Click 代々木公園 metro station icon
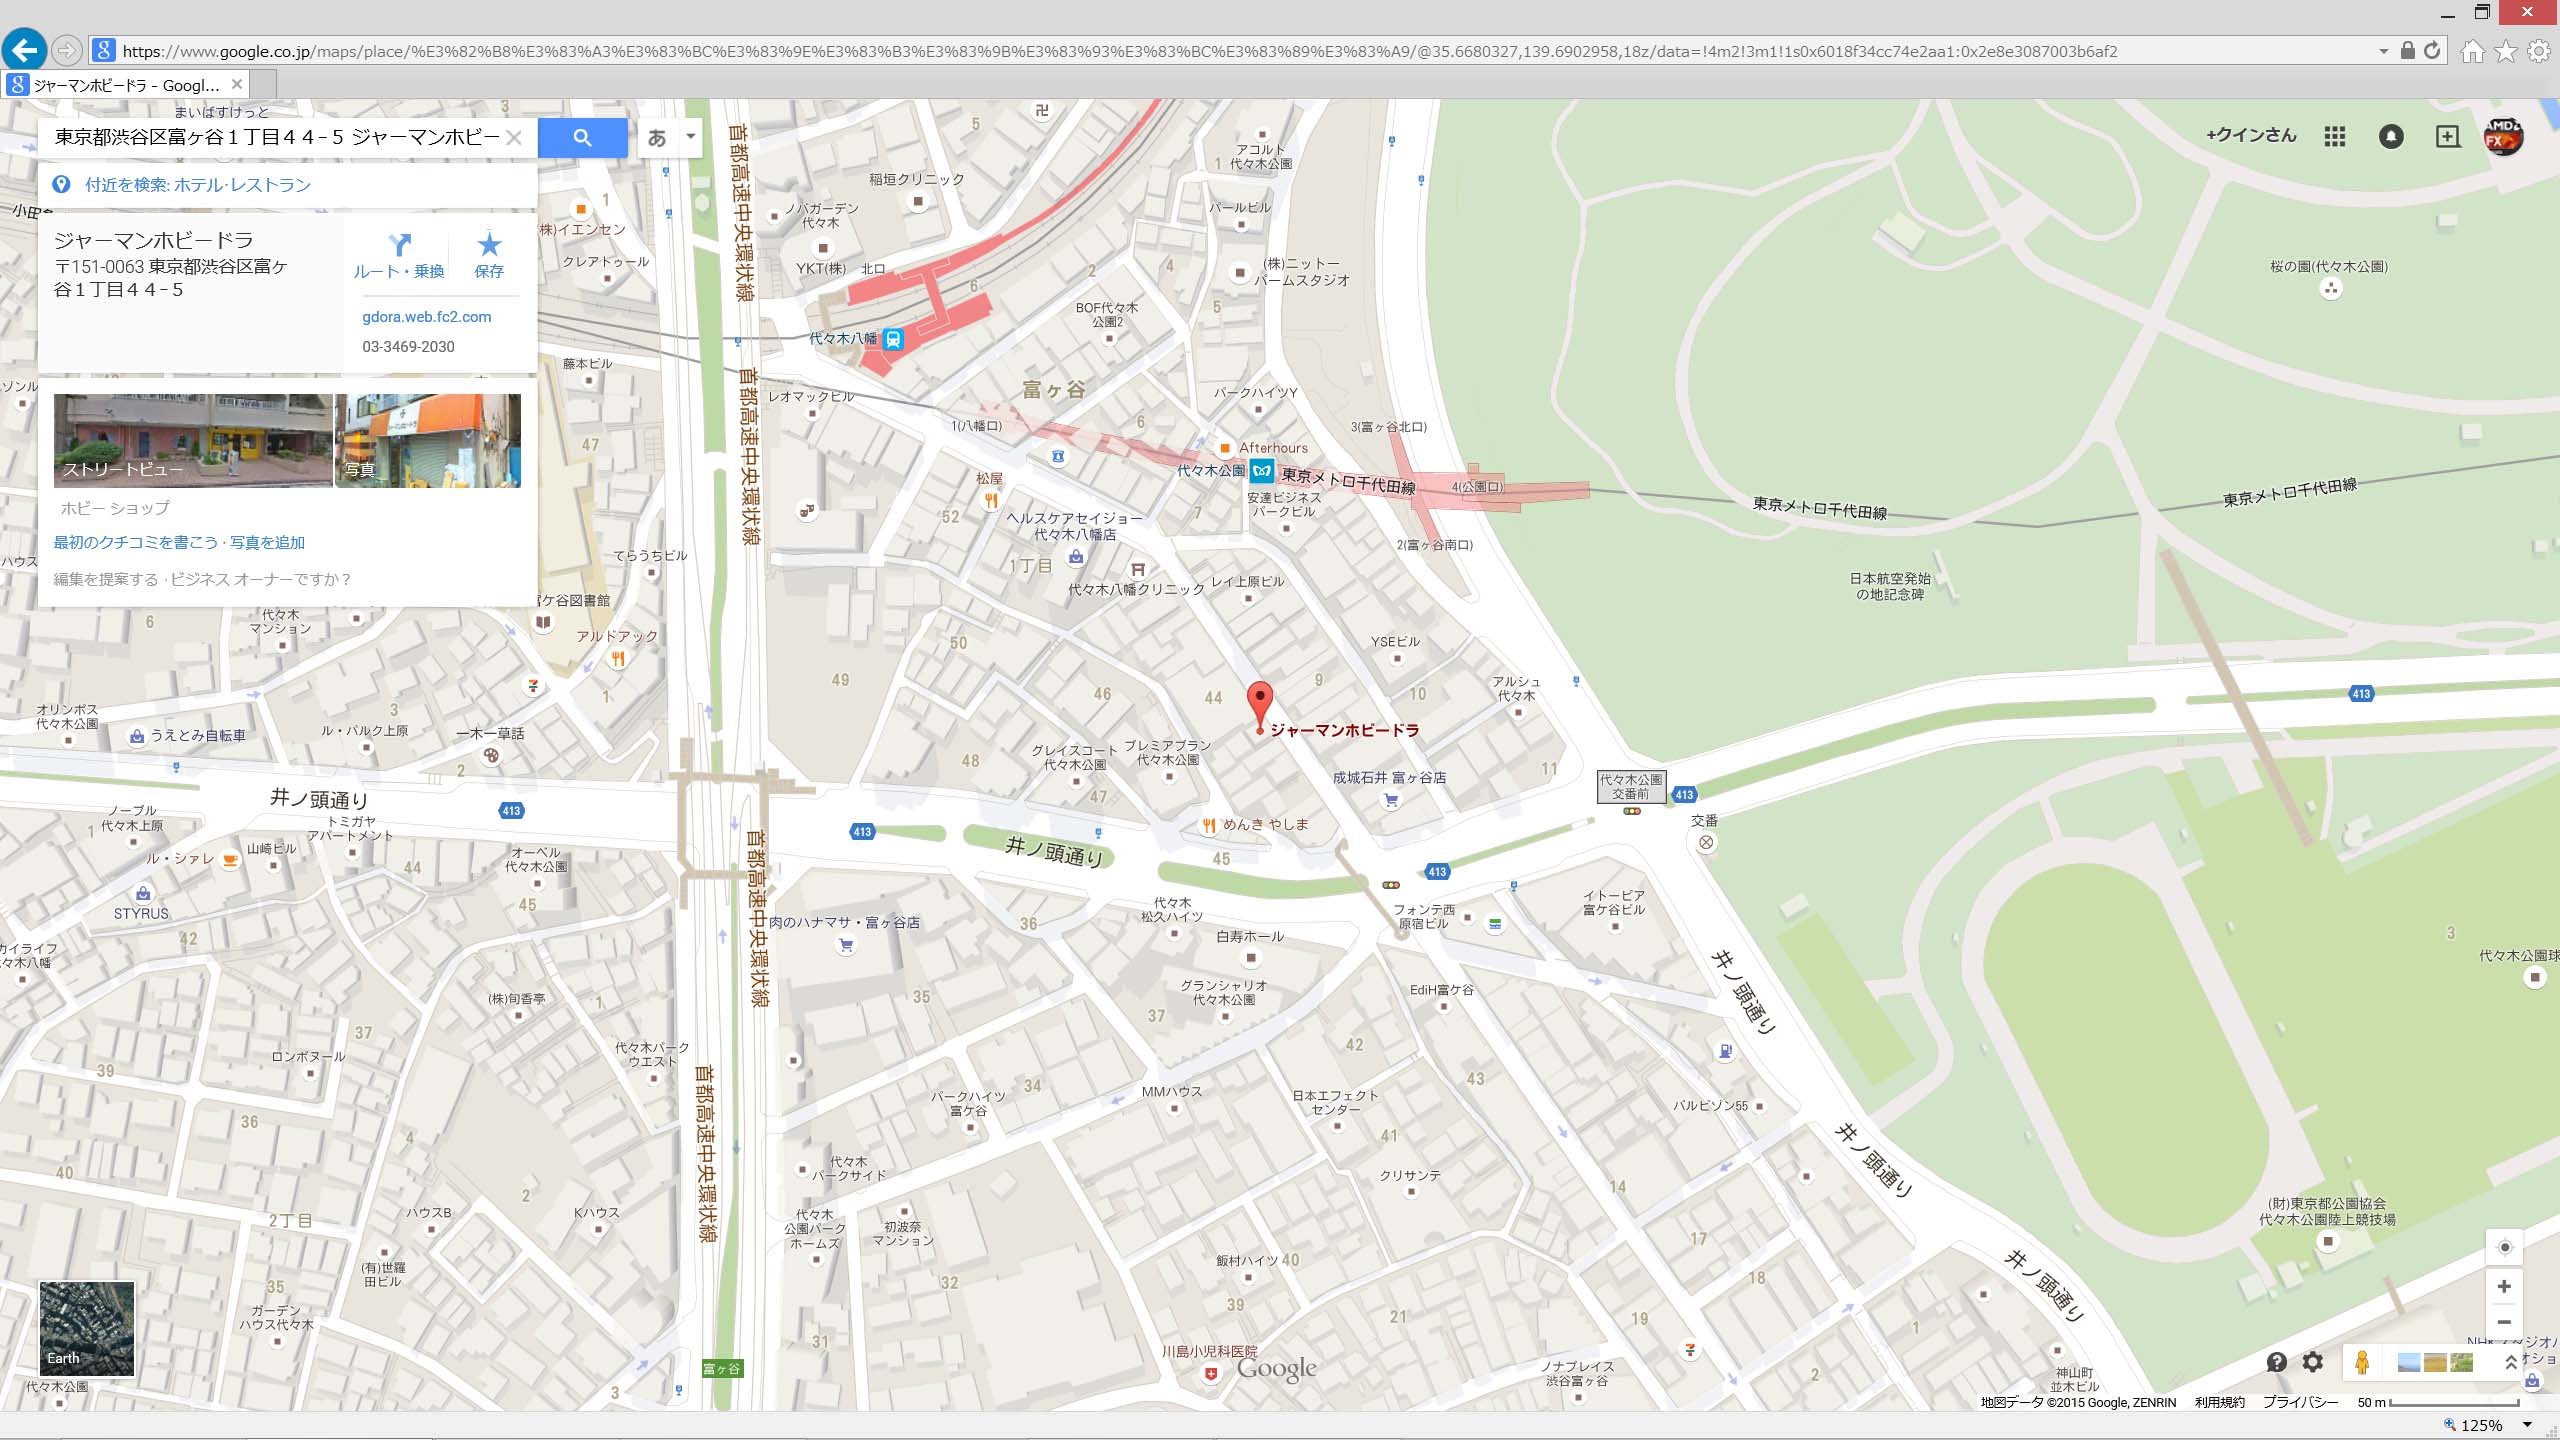 (1262, 470)
